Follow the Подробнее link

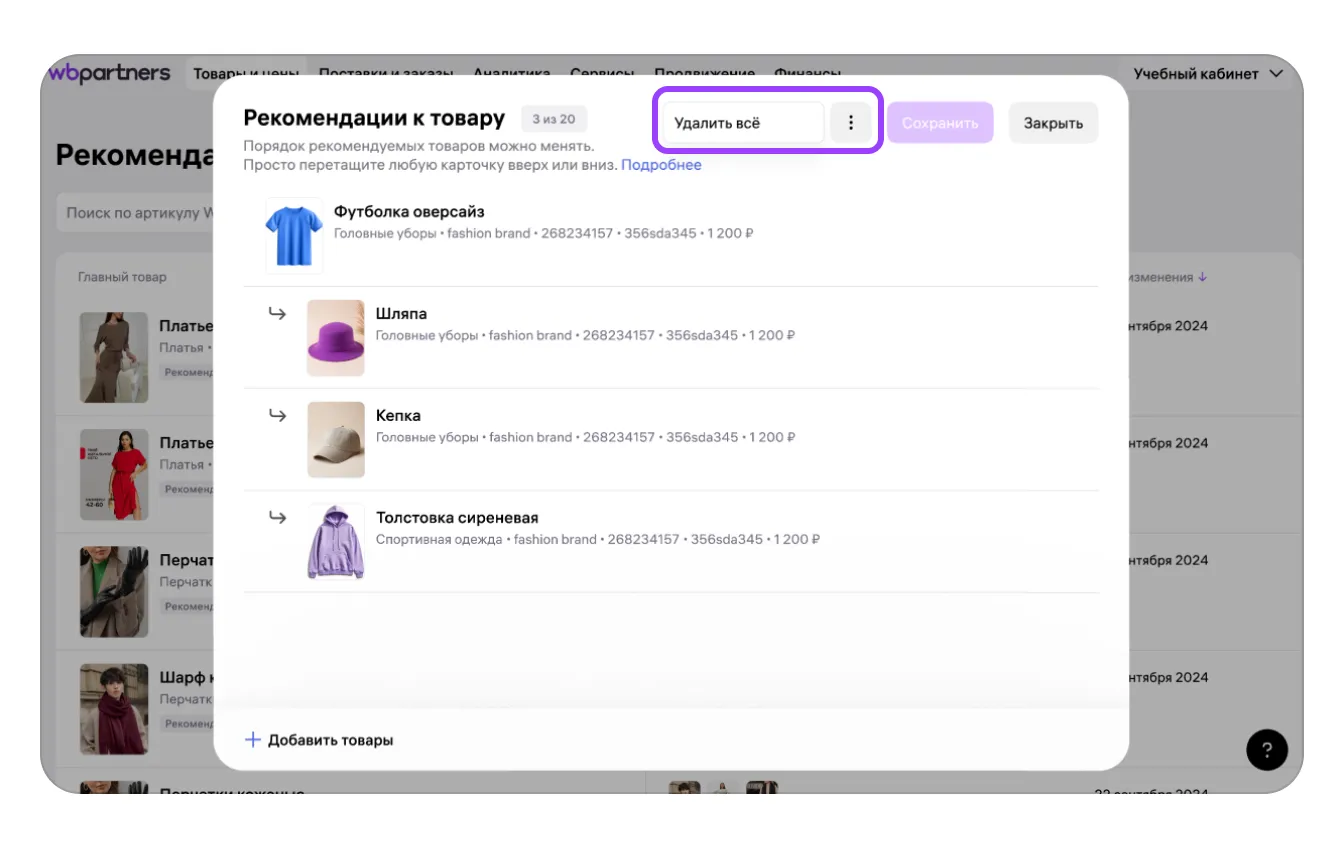[x=661, y=165]
